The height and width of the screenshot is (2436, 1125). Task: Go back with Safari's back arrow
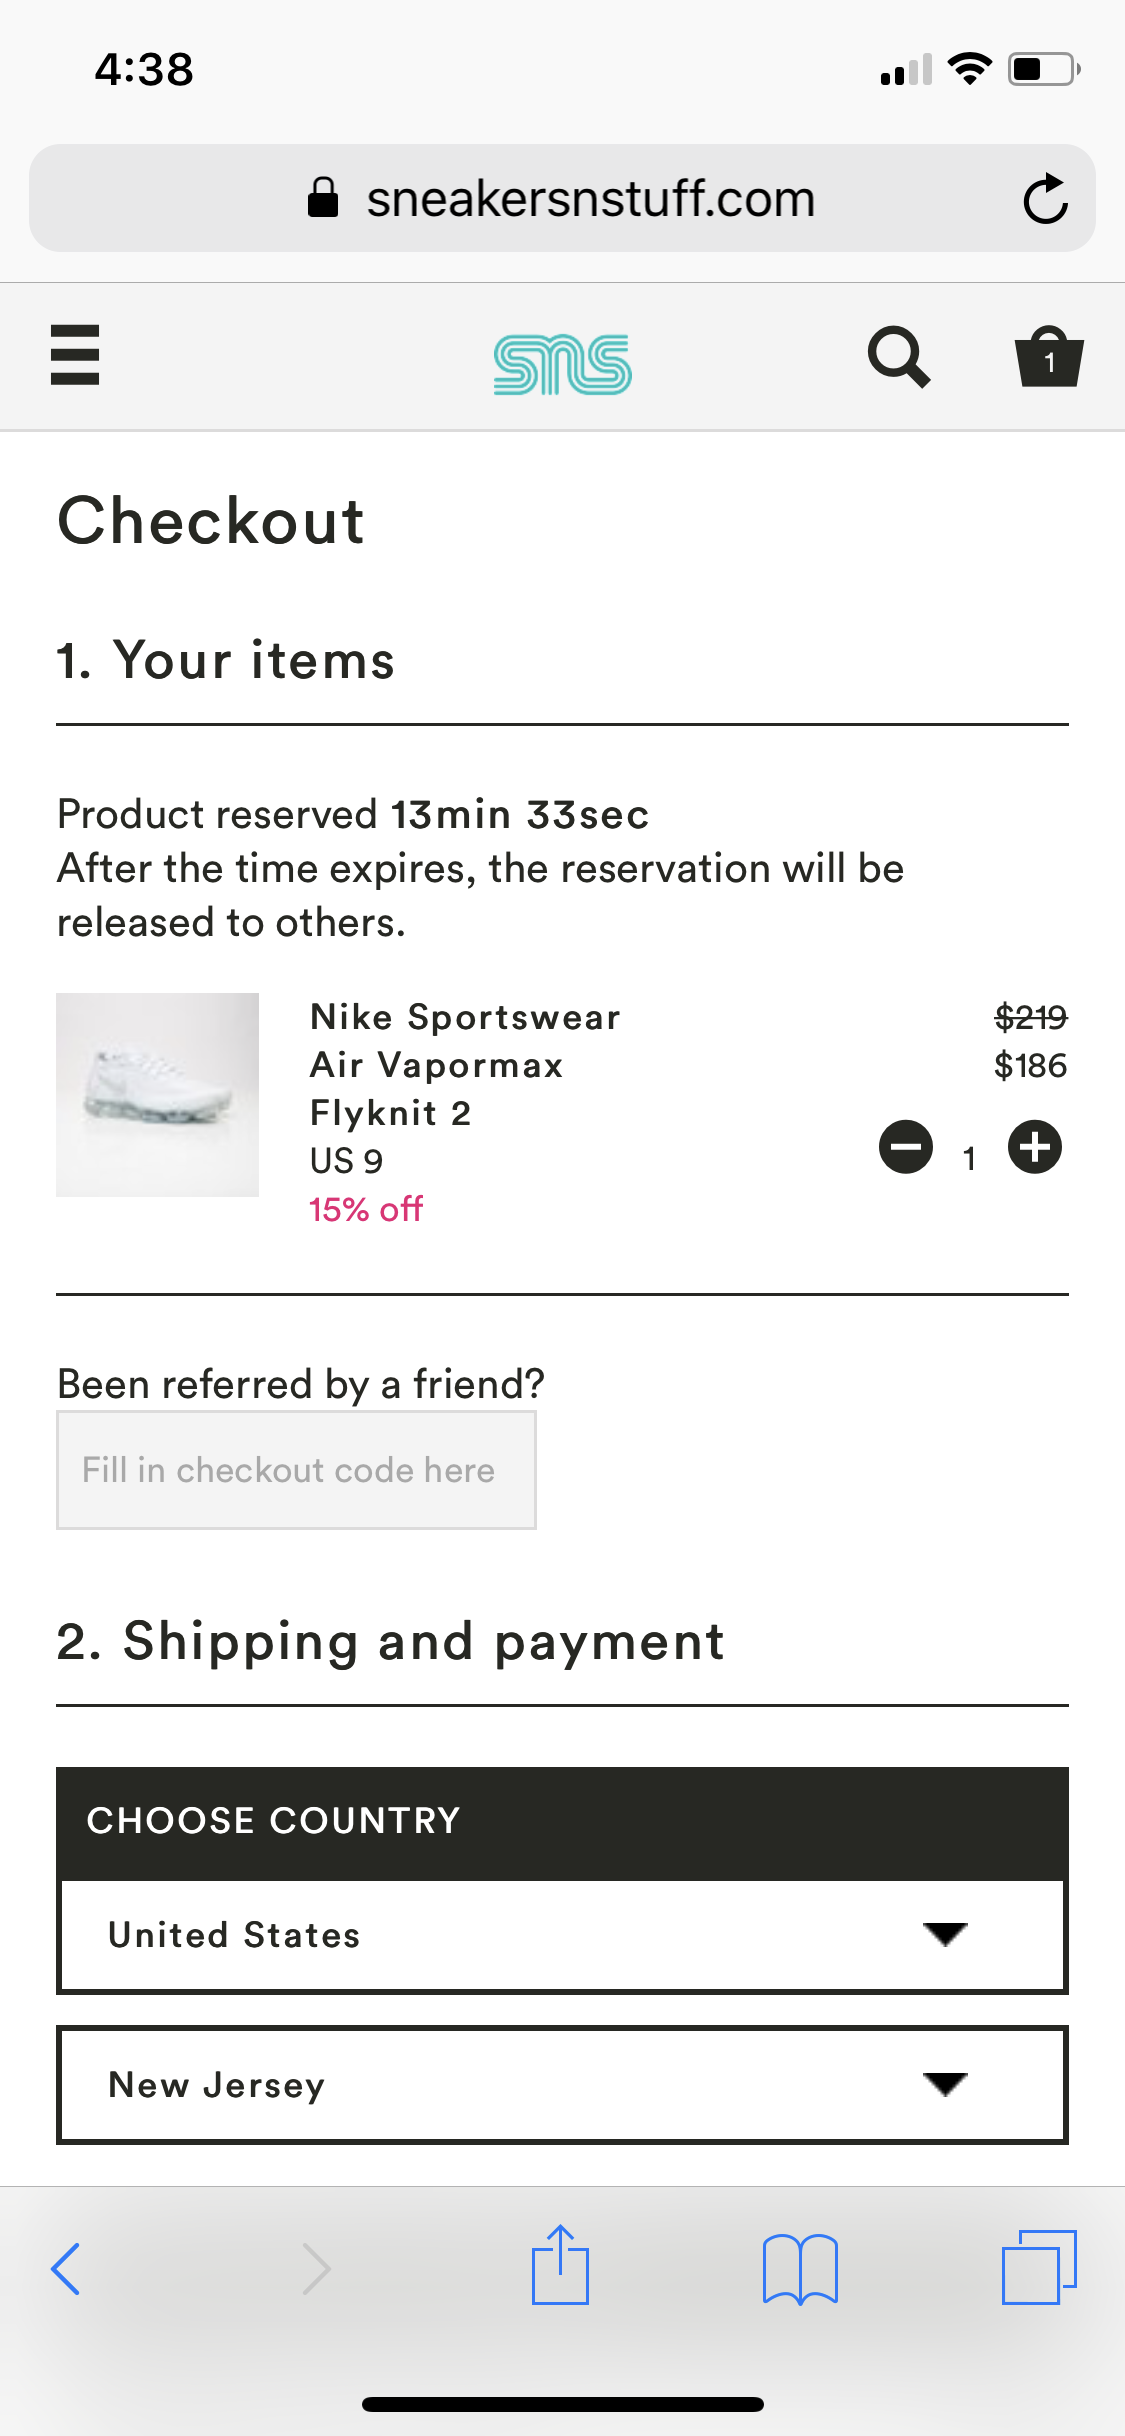coord(66,2268)
